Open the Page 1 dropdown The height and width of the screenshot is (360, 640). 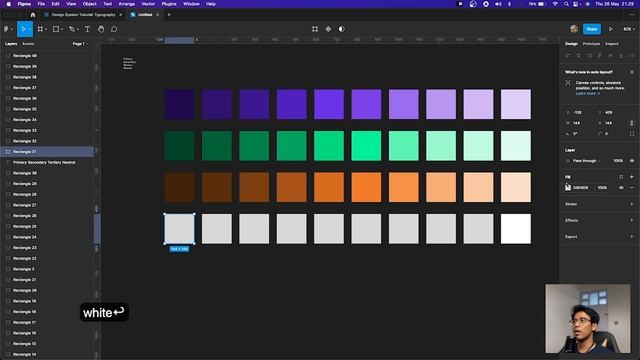(x=80, y=44)
